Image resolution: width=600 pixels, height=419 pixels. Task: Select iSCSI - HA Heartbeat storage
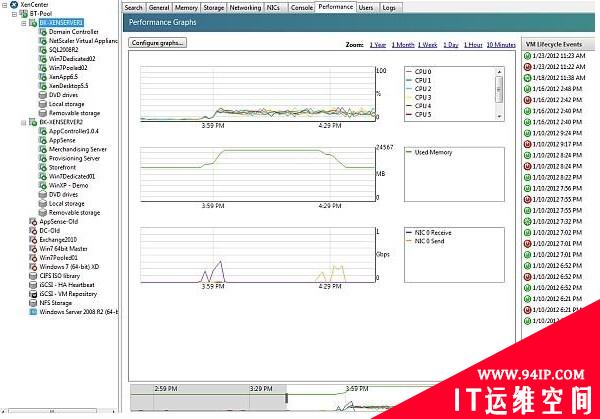67,285
